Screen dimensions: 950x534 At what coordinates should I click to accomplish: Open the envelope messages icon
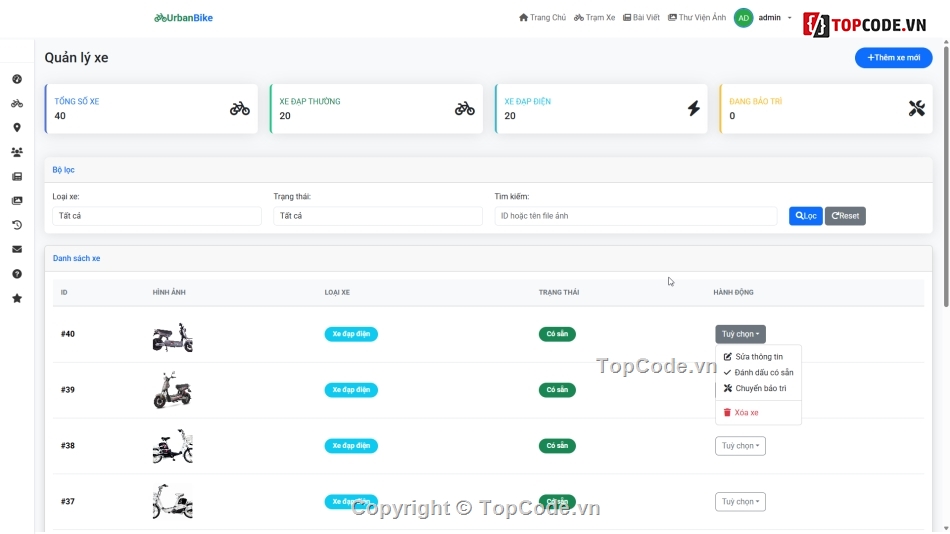pyautogui.click(x=17, y=249)
